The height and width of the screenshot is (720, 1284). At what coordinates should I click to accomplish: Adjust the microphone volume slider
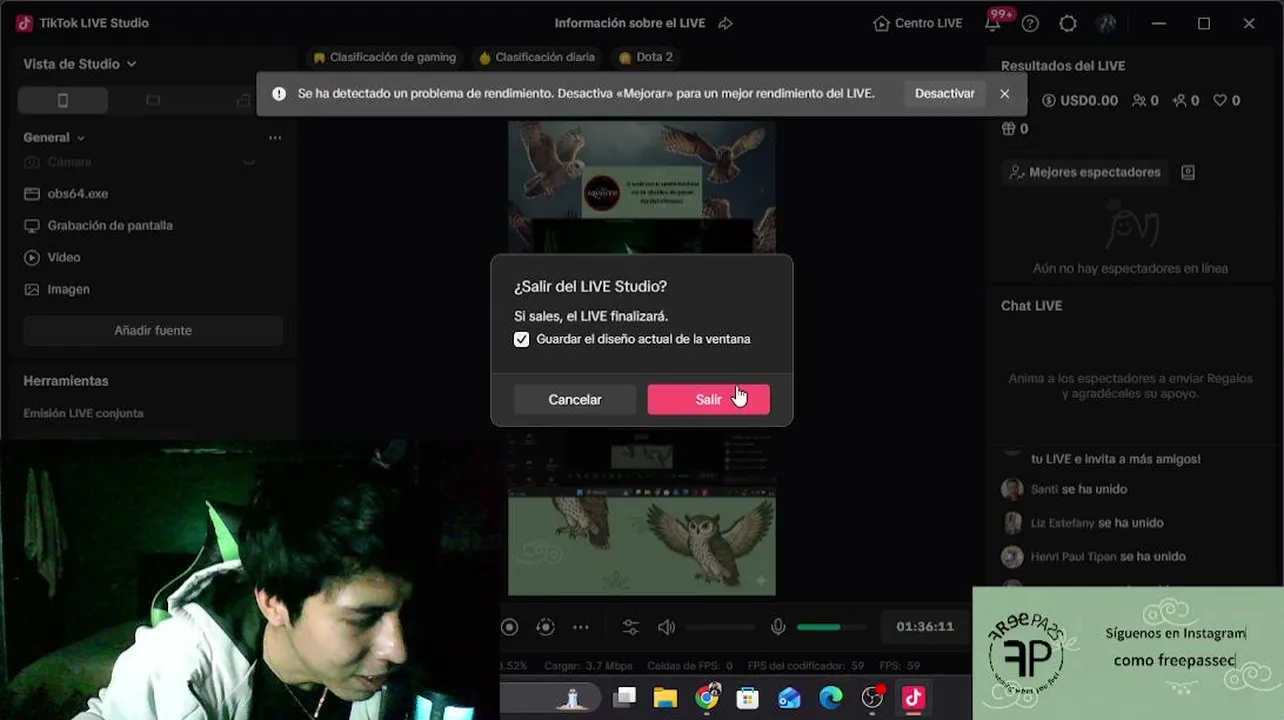pos(831,627)
